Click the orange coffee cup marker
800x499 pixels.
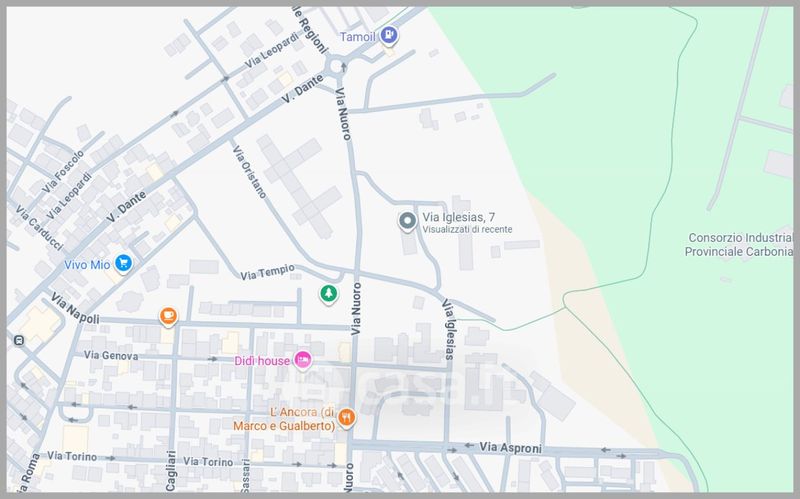(168, 317)
